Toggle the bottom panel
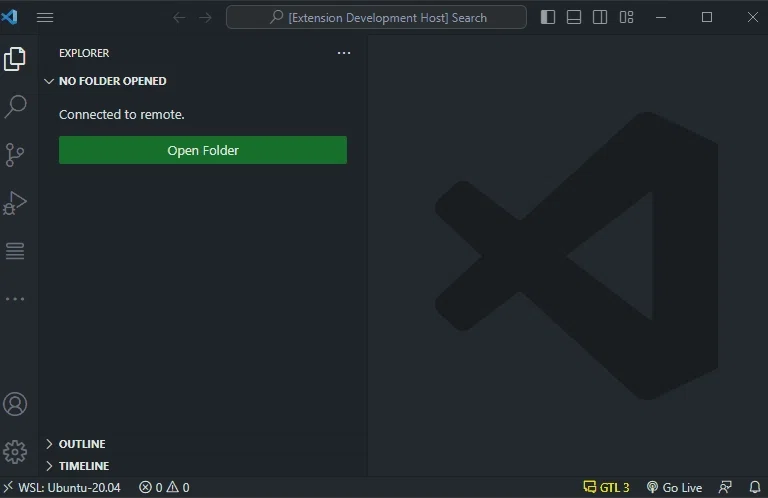Image resolution: width=768 pixels, height=498 pixels. pos(574,17)
